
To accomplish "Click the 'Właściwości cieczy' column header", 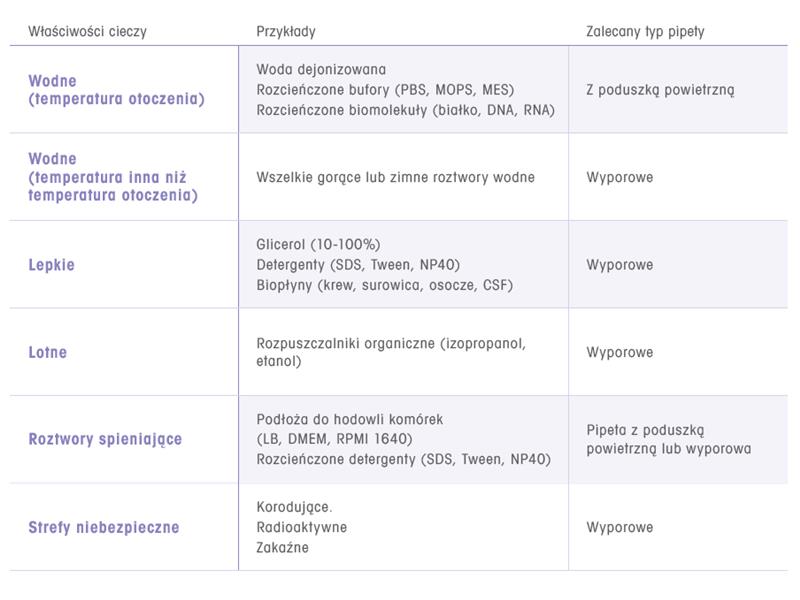I will tap(88, 31).
